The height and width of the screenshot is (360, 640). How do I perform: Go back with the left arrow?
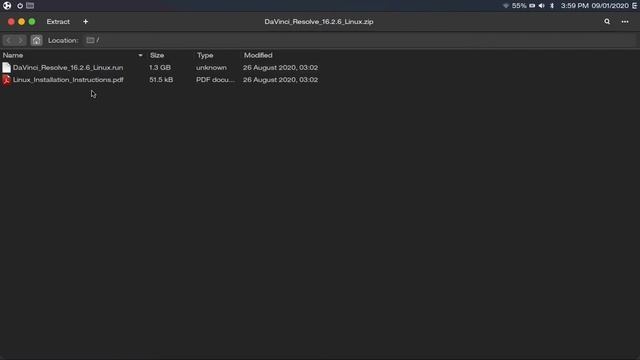click(9, 40)
